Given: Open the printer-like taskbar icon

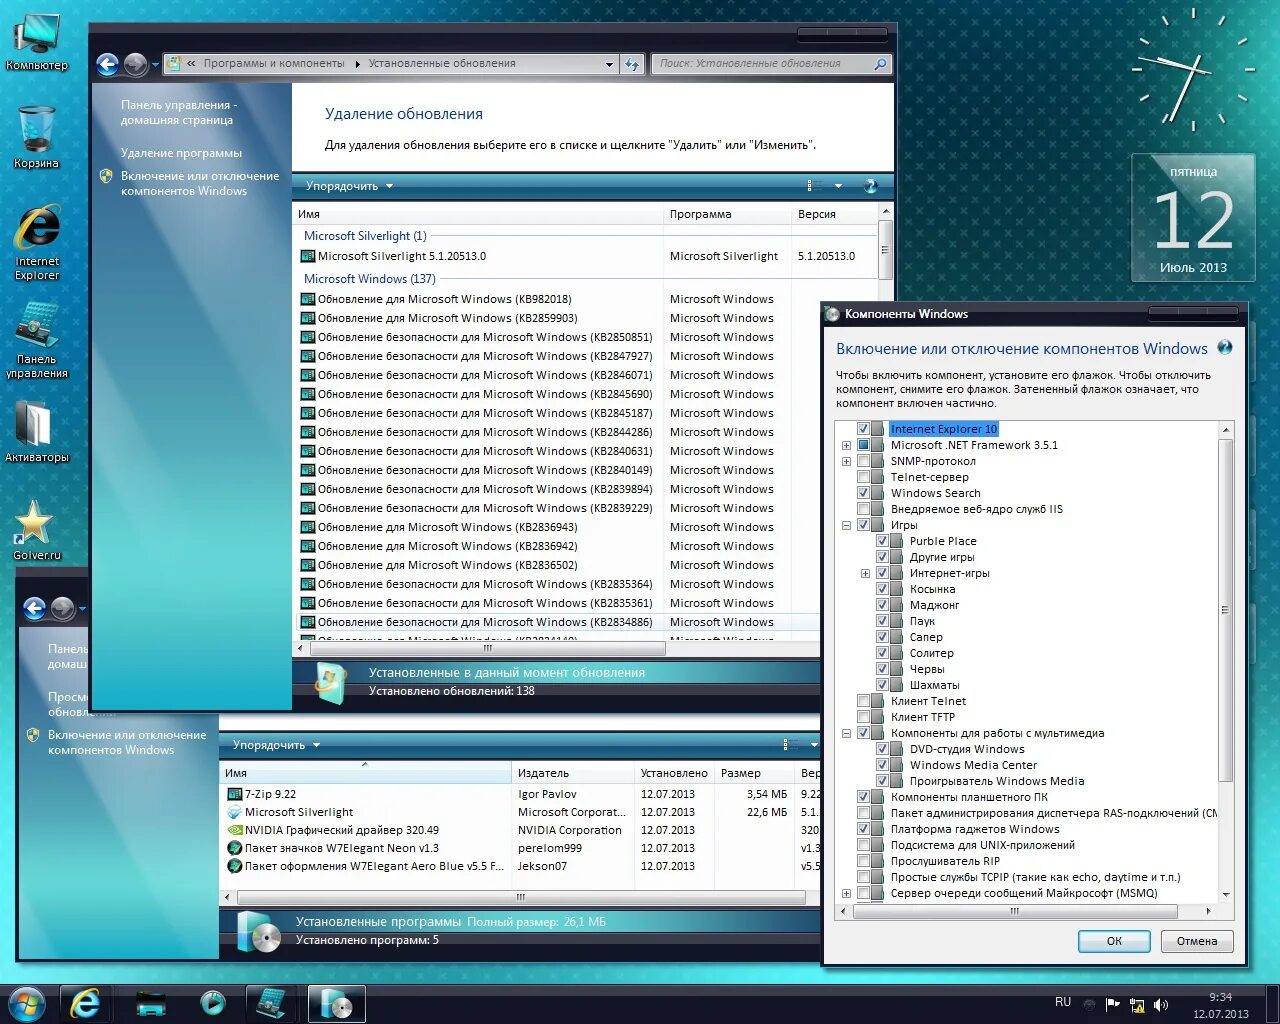Looking at the screenshot, I should click(150, 1003).
